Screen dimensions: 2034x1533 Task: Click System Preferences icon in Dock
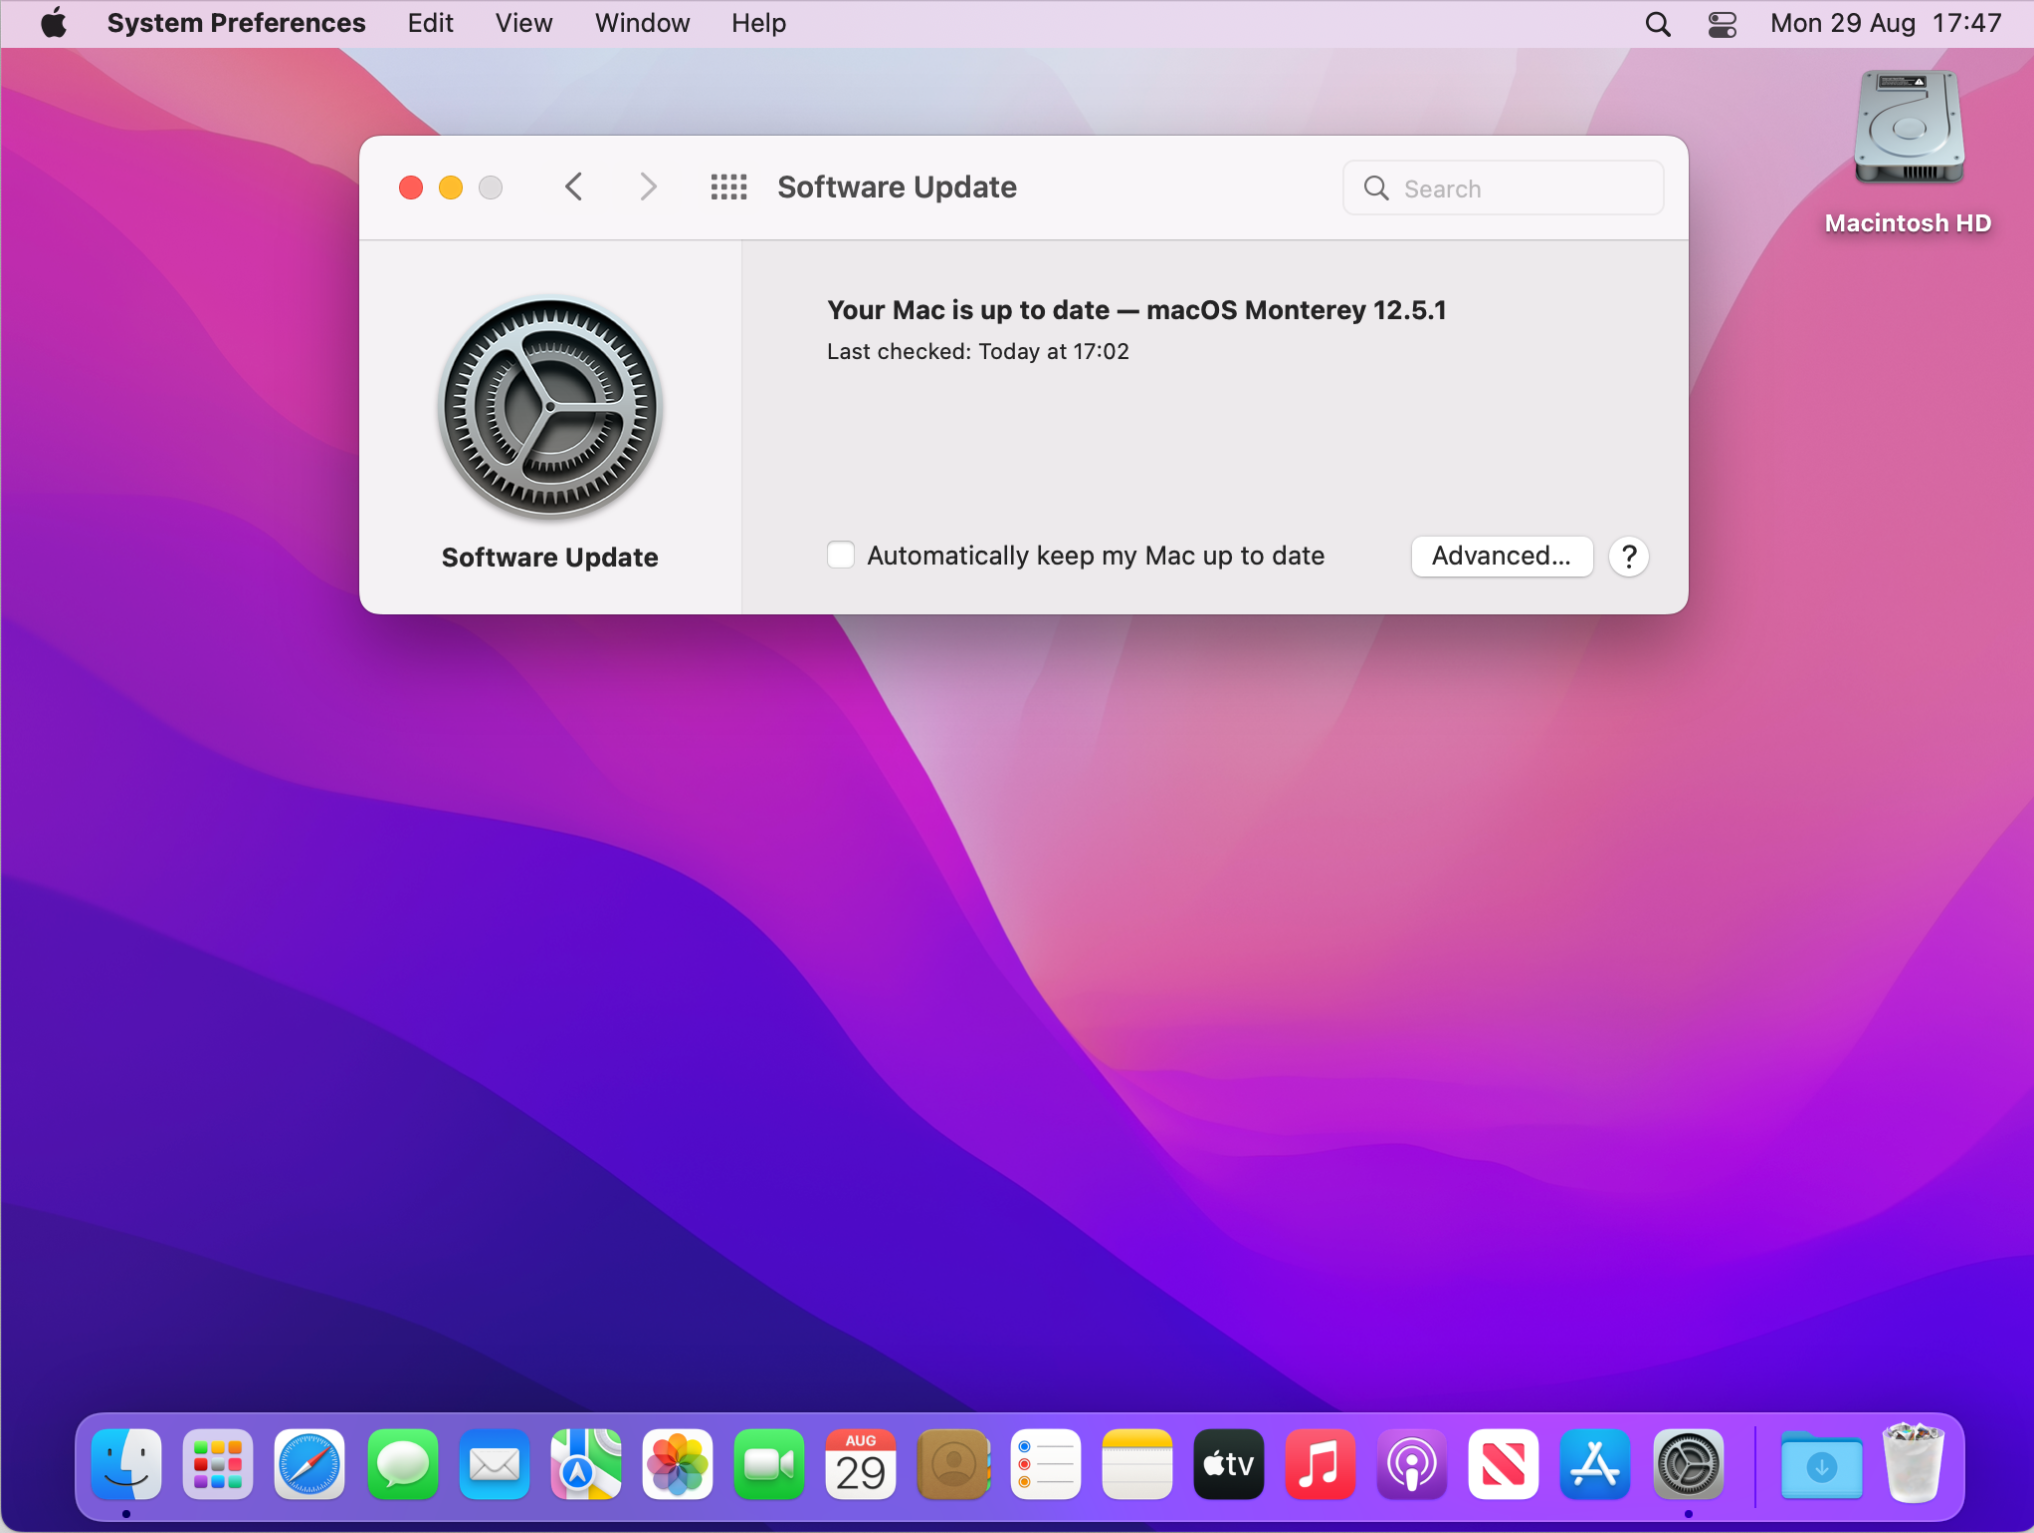pyautogui.click(x=1688, y=1465)
